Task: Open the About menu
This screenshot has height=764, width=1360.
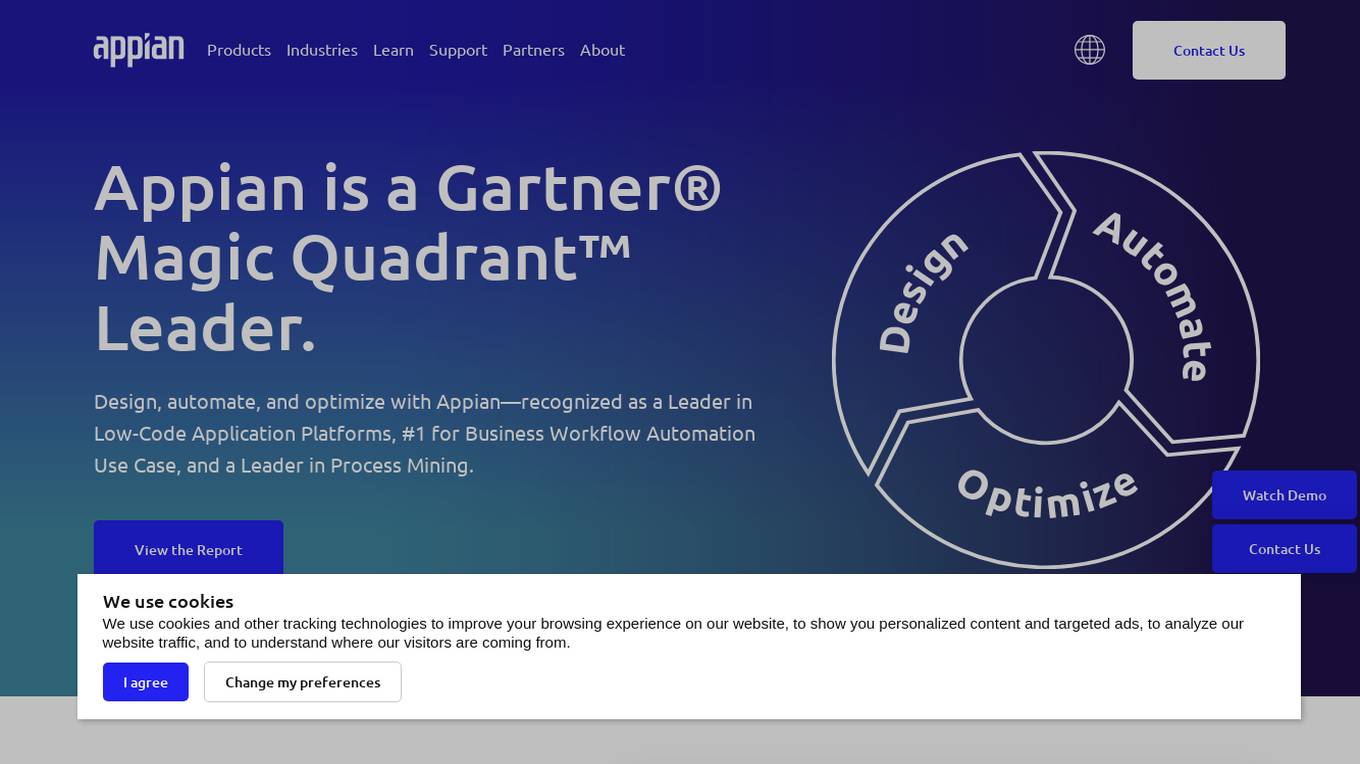Action: (602, 50)
